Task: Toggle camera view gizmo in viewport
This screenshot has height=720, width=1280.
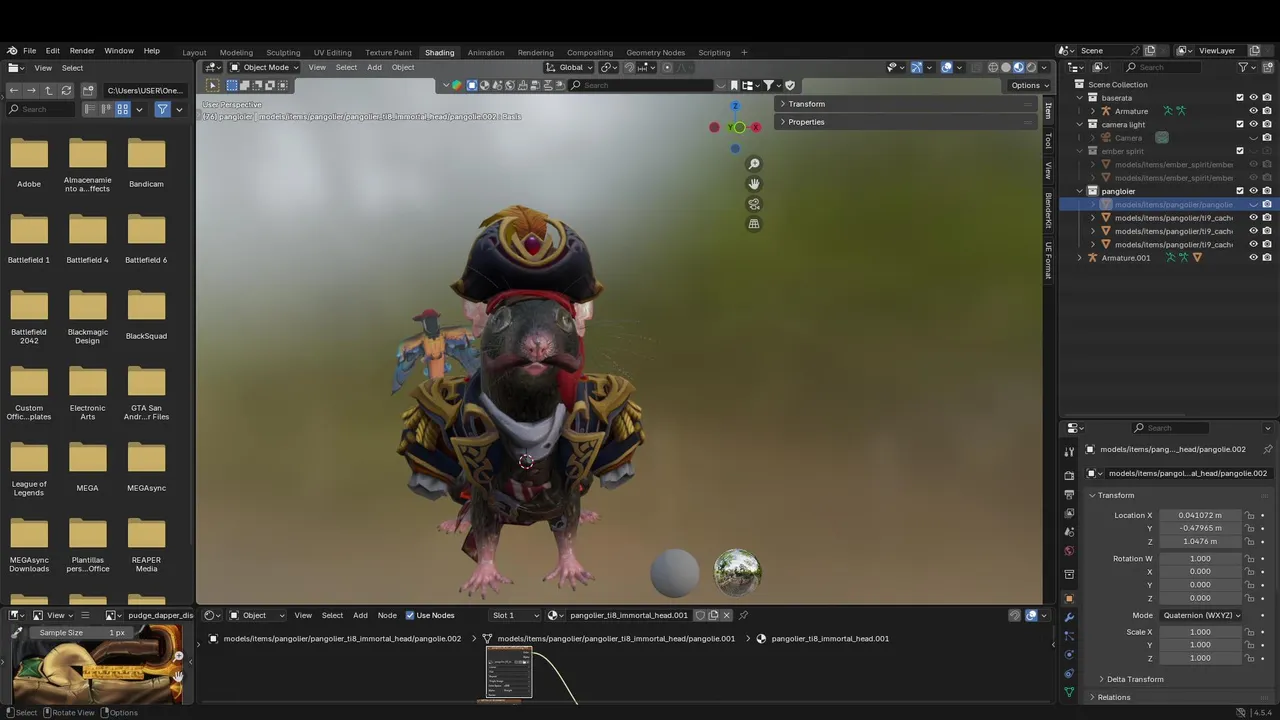Action: coord(754,204)
